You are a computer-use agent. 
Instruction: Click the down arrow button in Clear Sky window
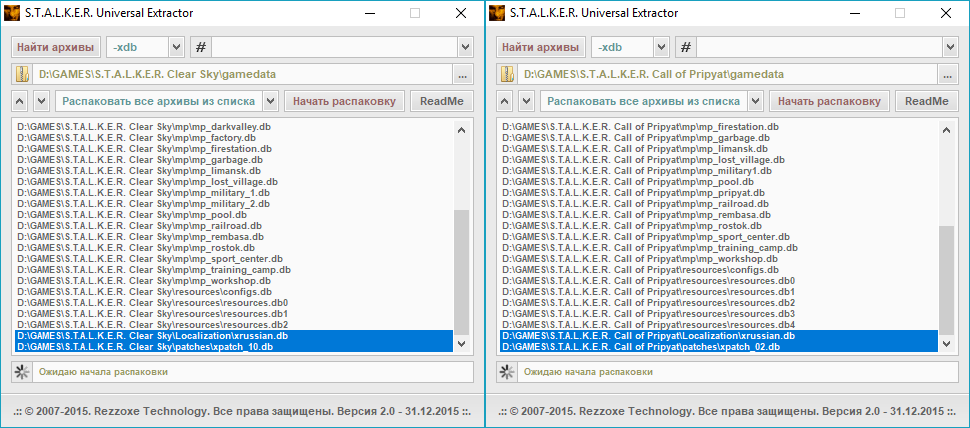click(x=41, y=101)
